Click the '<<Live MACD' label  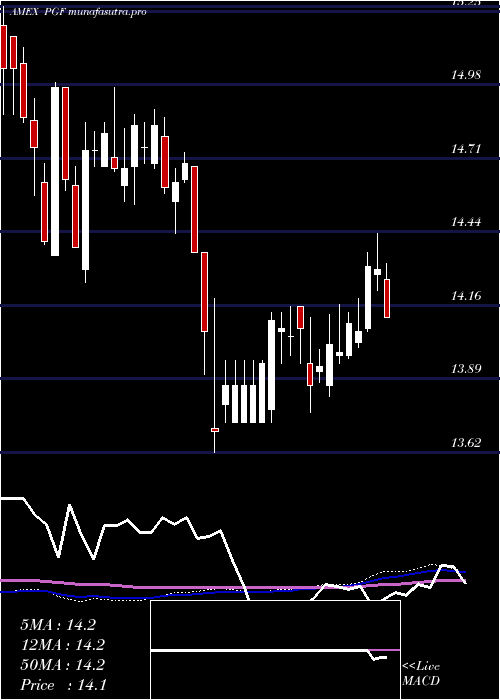421,673
